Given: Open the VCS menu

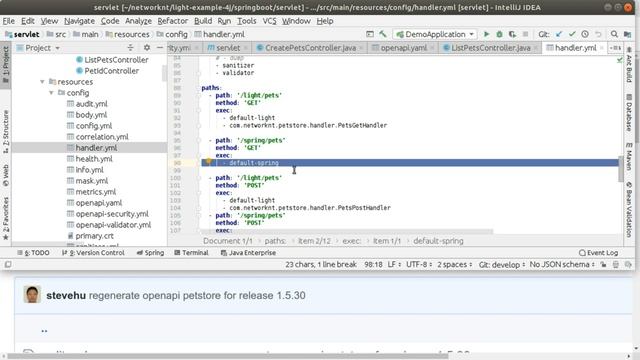Looking at the screenshot, I should tap(269, 21).
